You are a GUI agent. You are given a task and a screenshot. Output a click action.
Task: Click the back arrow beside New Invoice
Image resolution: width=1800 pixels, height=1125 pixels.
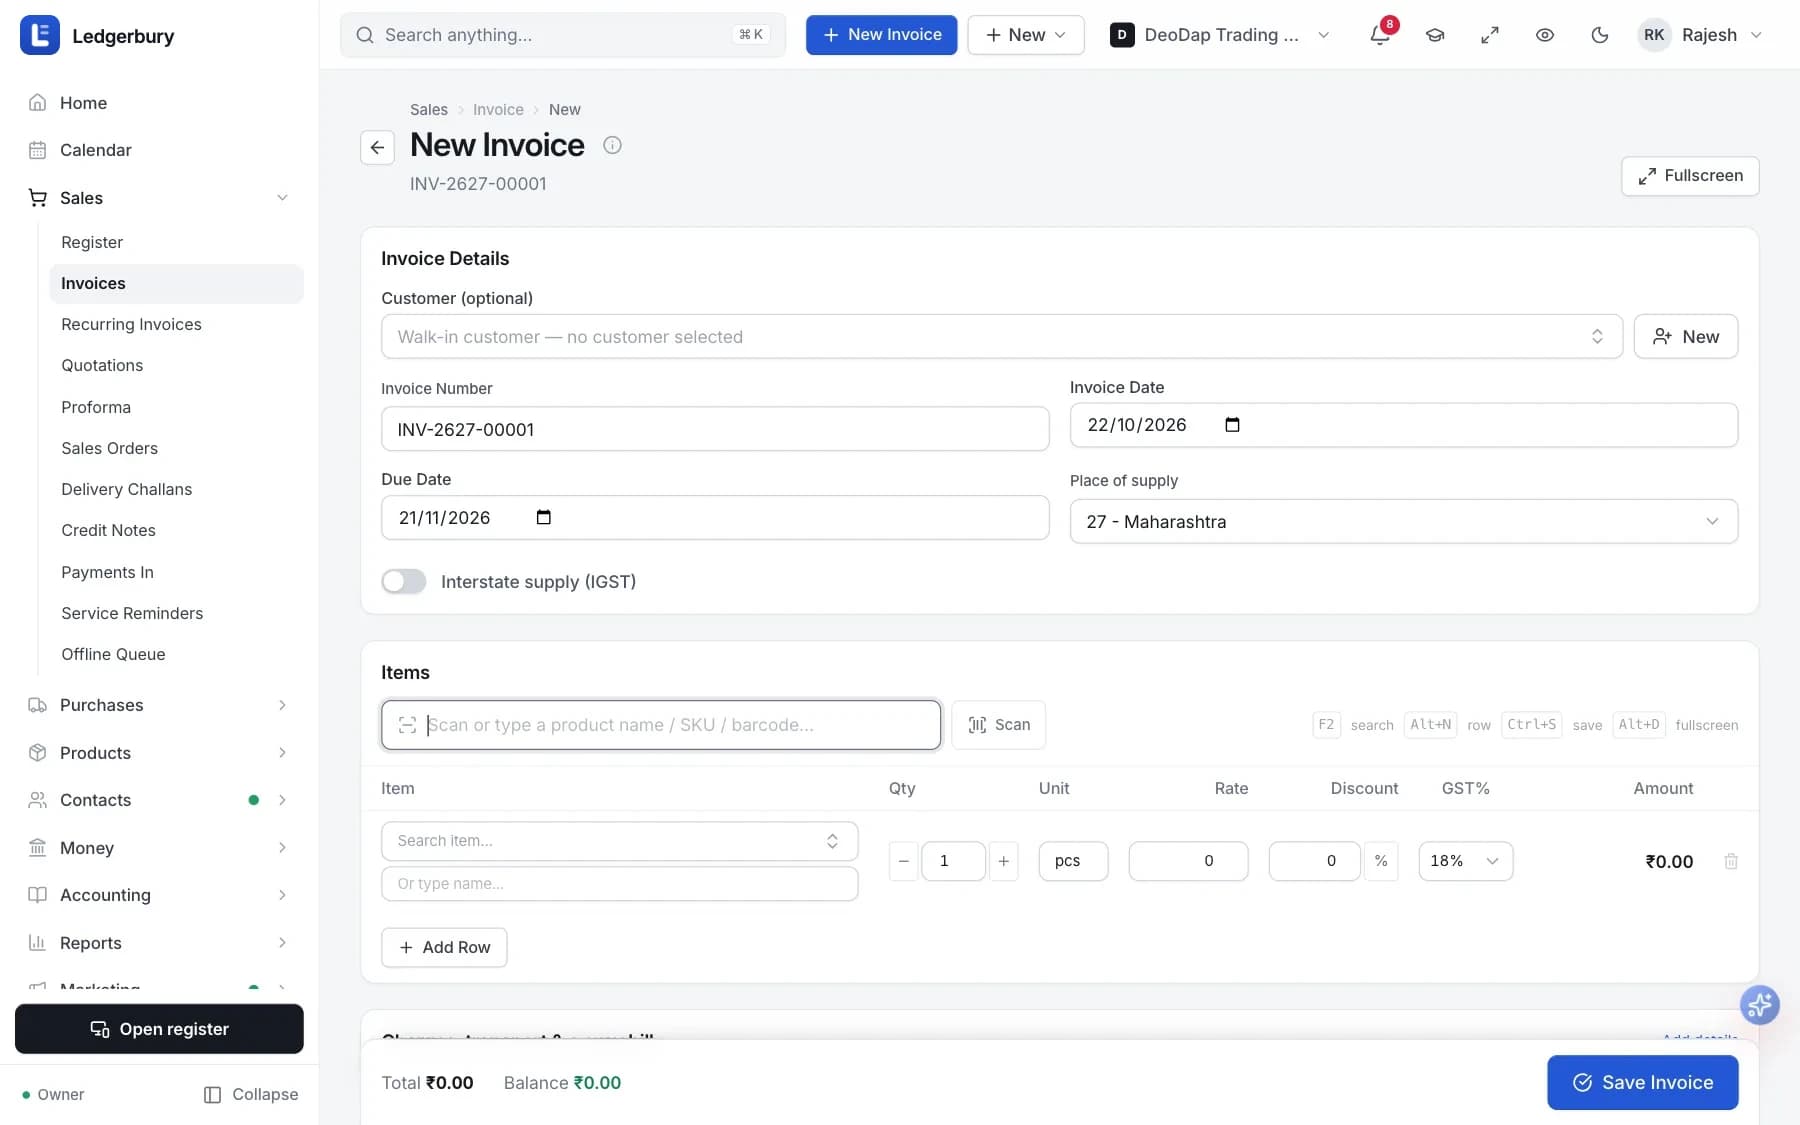(377, 147)
